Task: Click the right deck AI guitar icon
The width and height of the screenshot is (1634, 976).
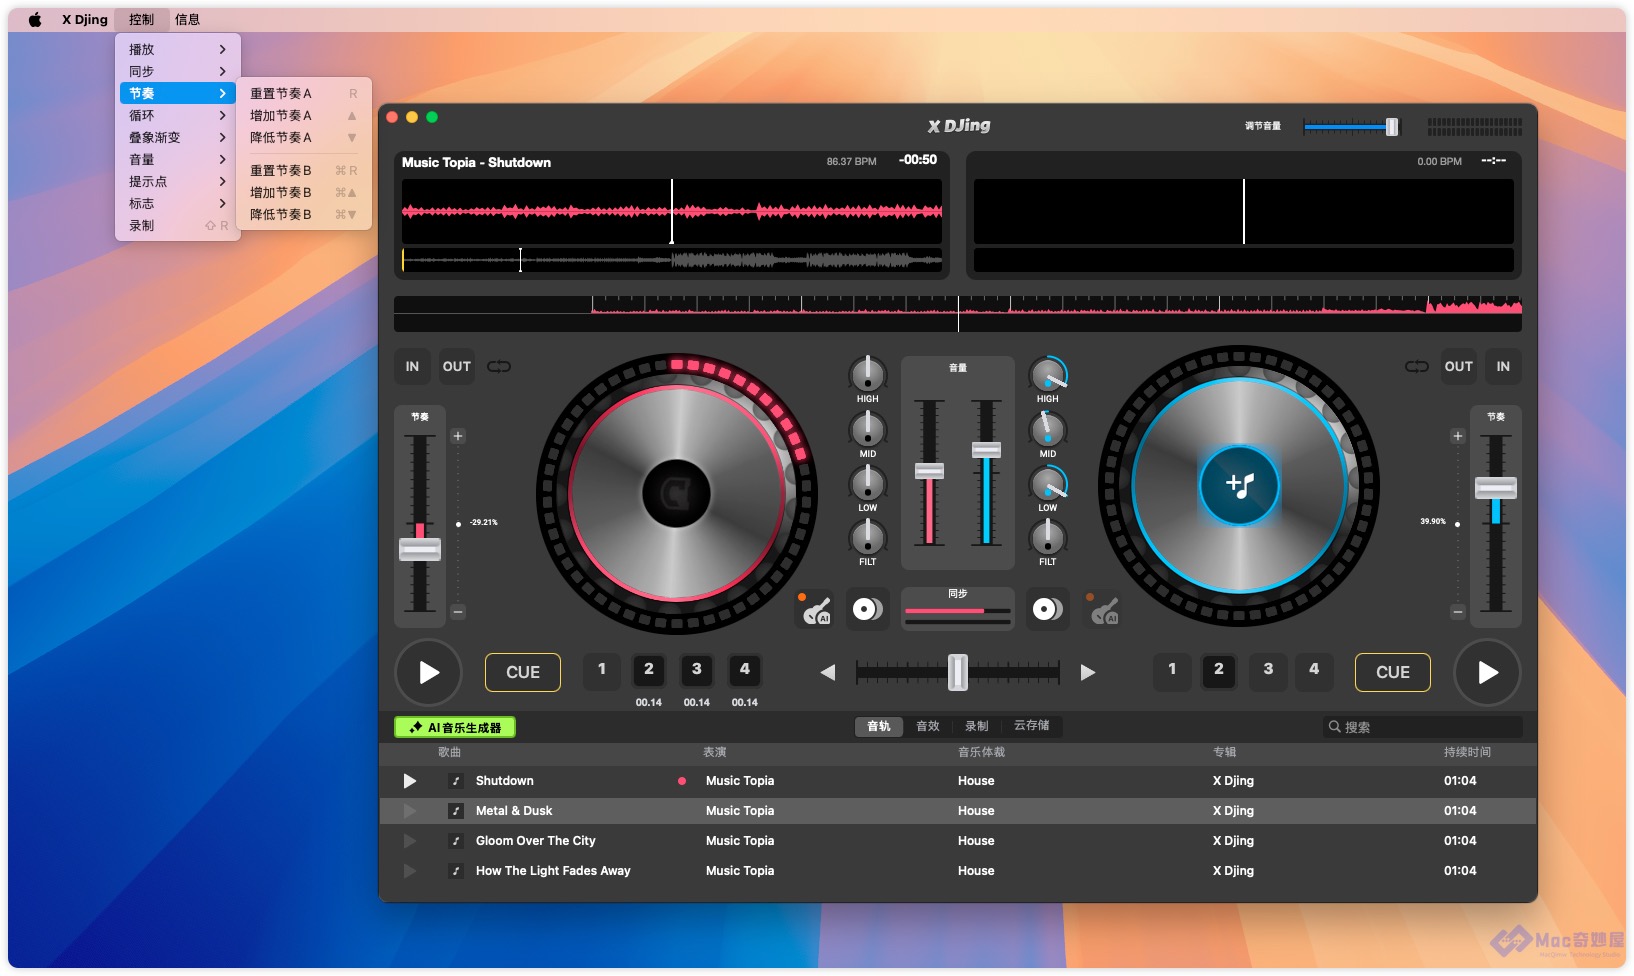Action: coord(1105,609)
